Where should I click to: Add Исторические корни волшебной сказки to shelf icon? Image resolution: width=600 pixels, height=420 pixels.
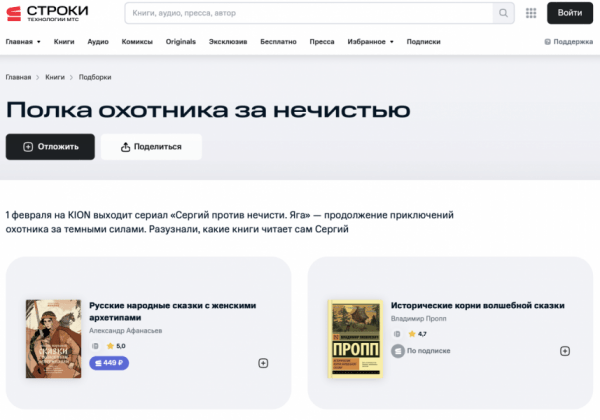coord(565,351)
